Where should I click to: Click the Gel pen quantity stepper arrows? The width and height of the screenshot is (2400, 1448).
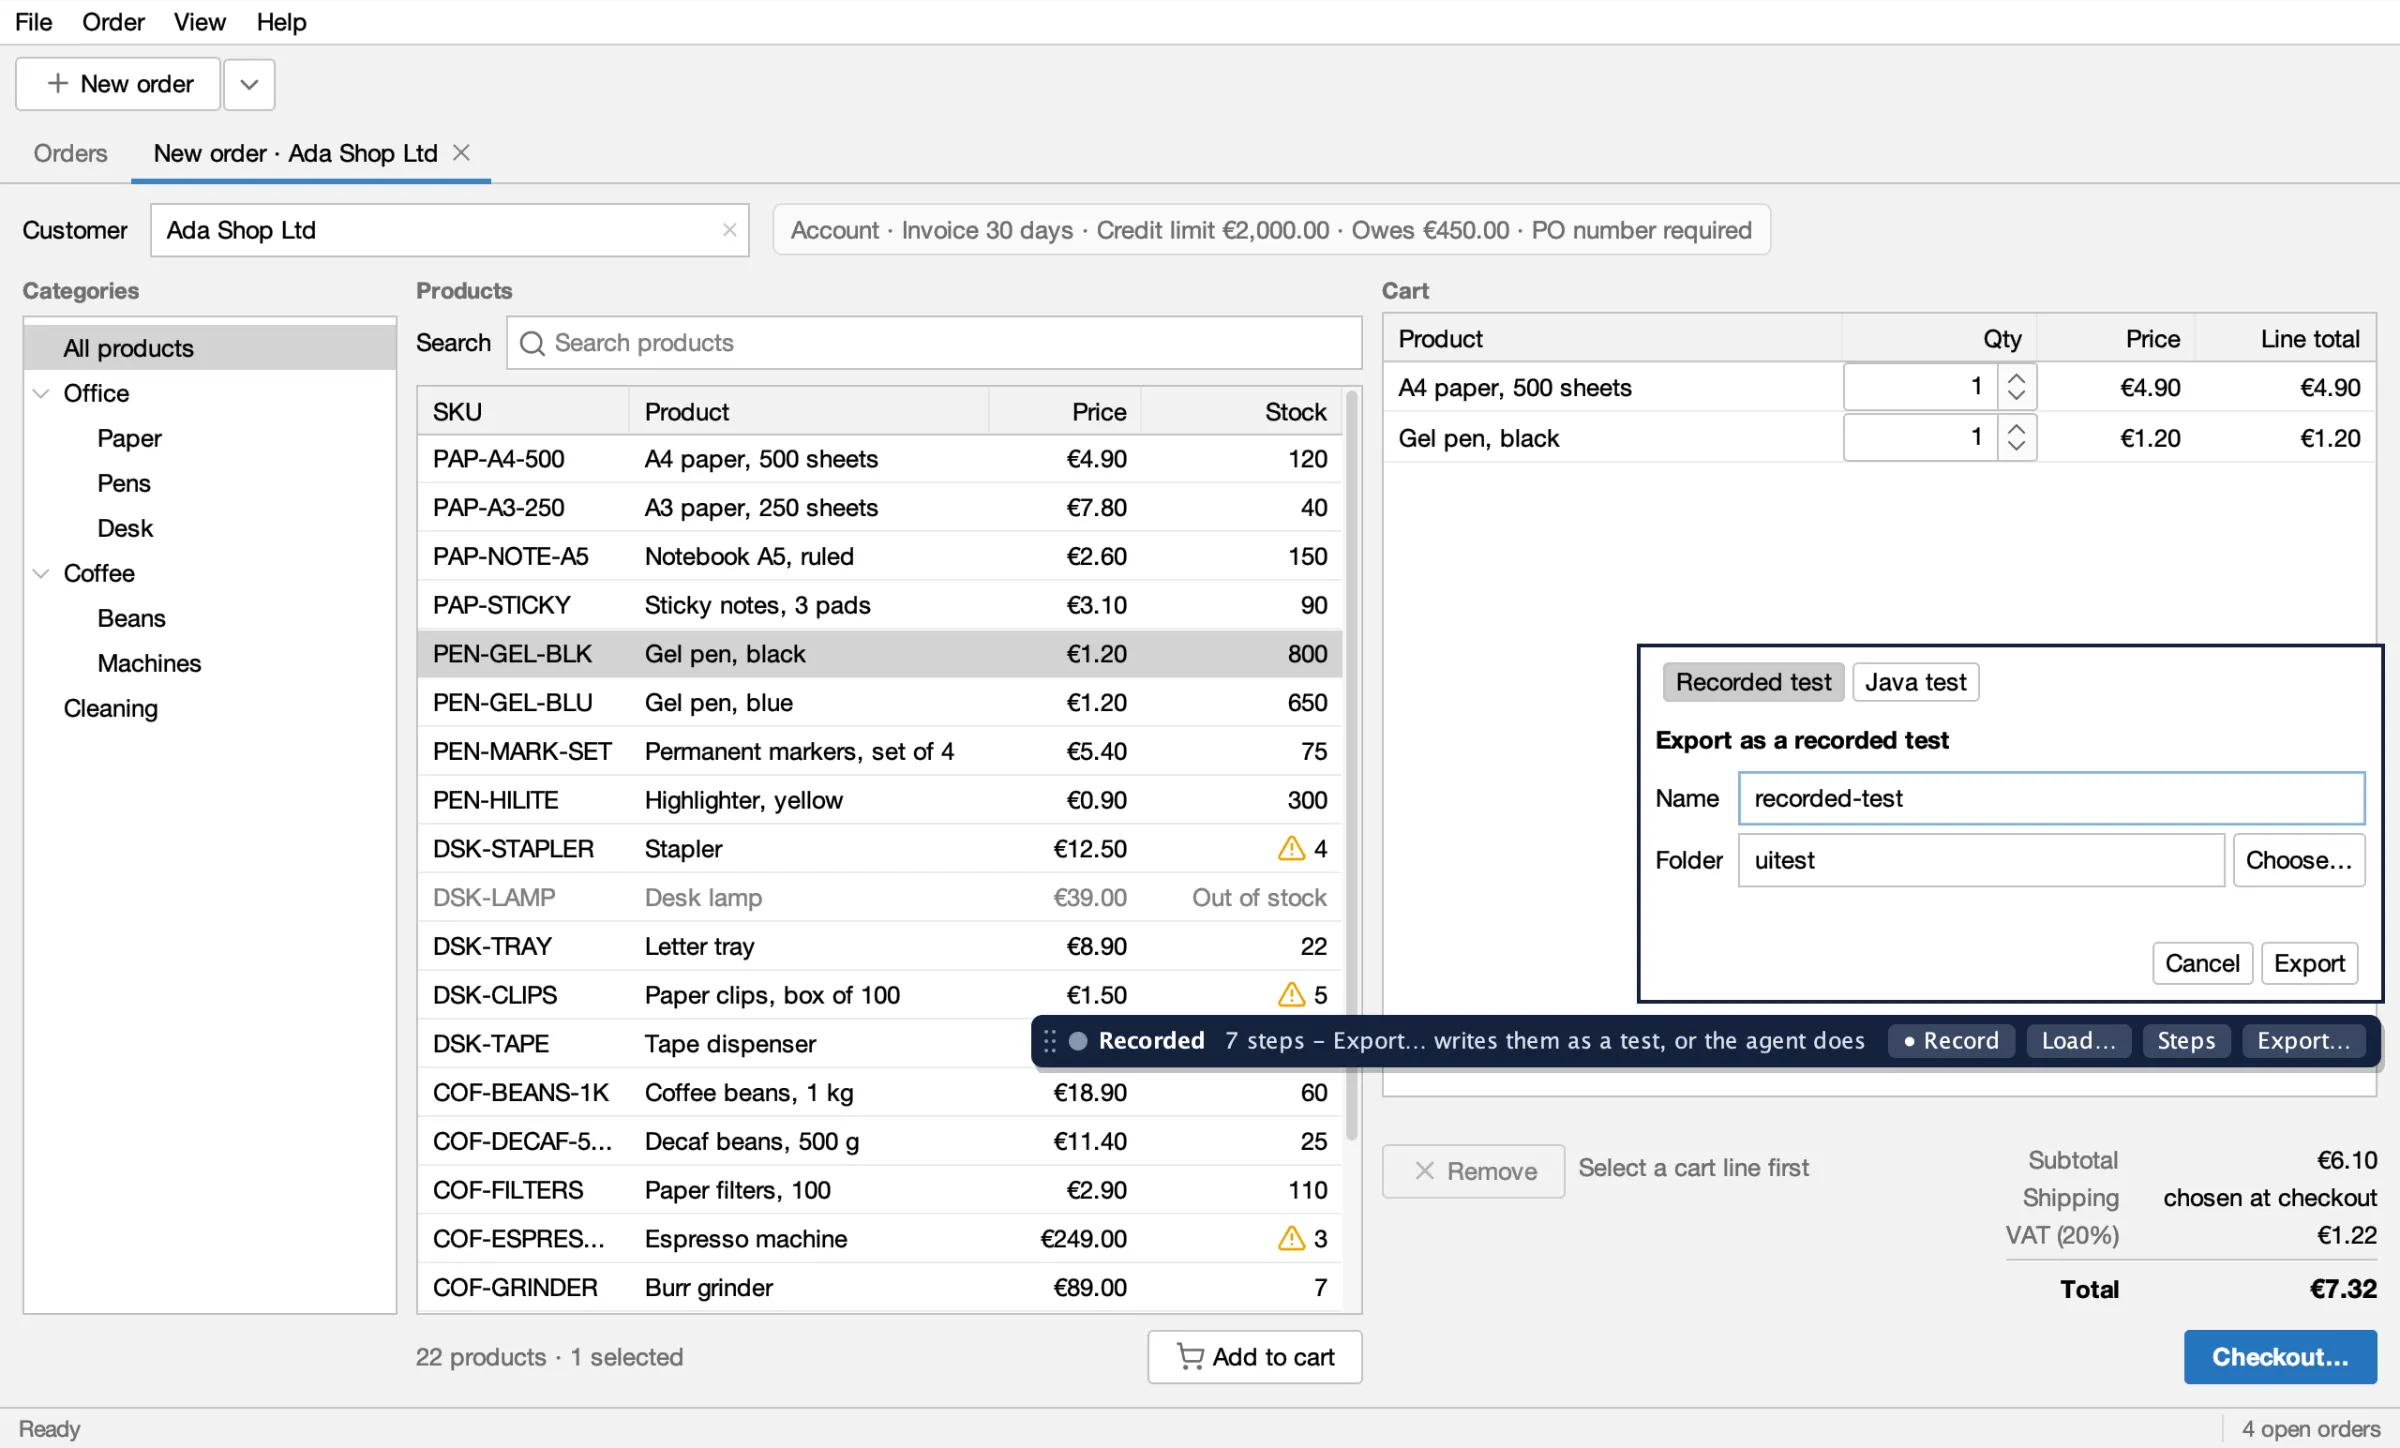pyautogui.click(x=2017, y=437)
